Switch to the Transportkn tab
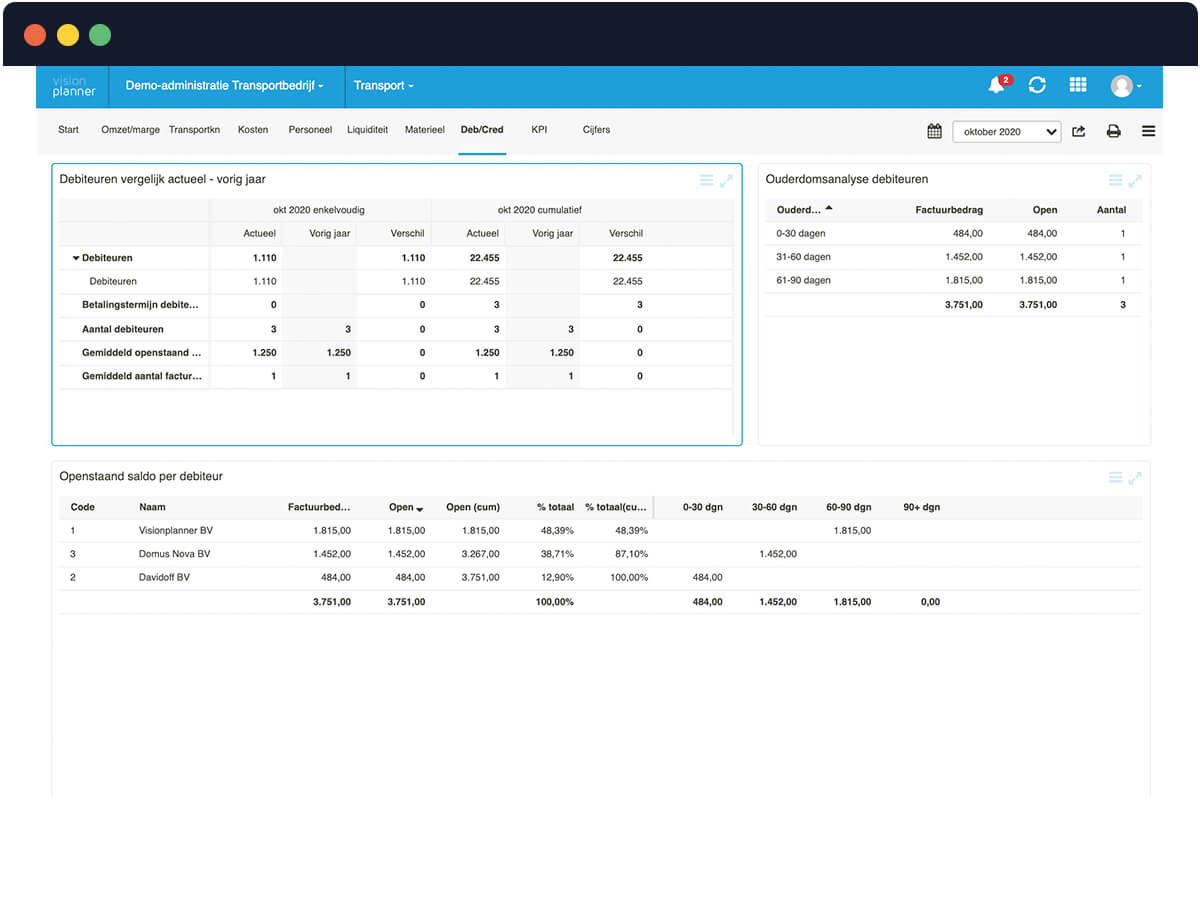This screenshot has height=900, width=1200. coord(194,130)
